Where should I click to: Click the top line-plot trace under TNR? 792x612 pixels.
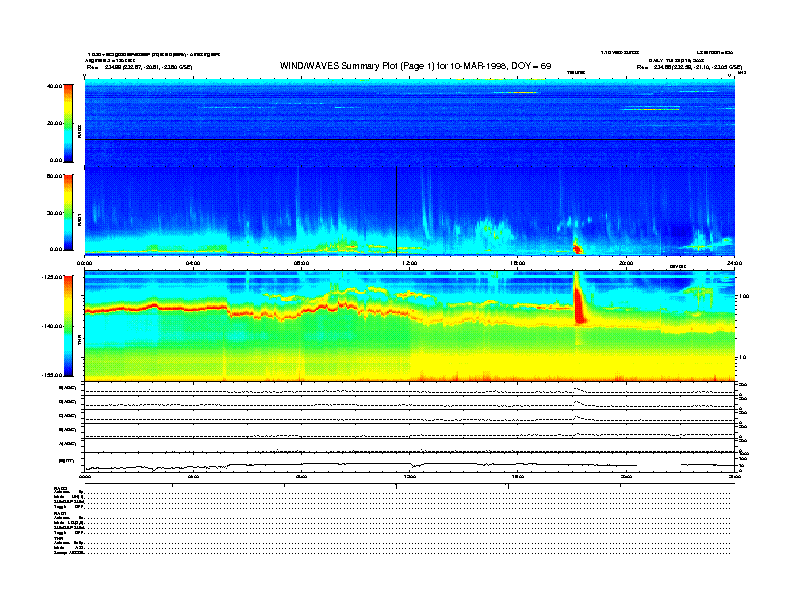410,389
